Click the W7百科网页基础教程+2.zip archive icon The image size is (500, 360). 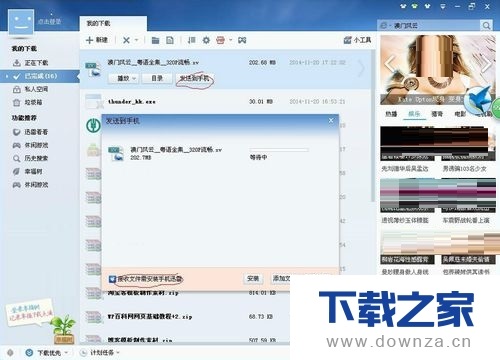click(x=93, y=317)
